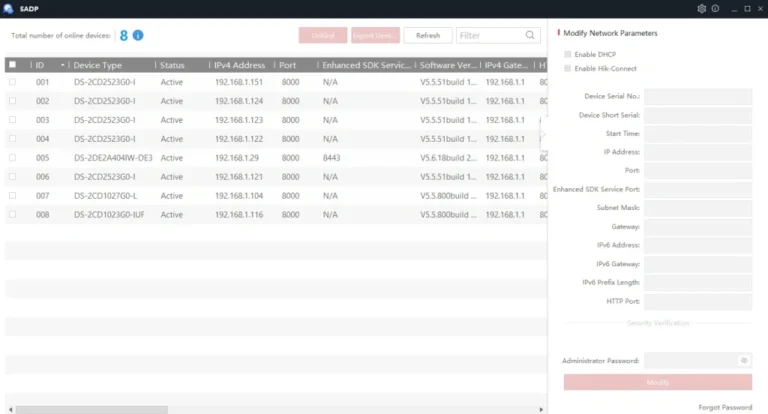This screenshot has height=414, width=768.
Task: Click the Subnet Mask input field
Action: pos(697,208)
